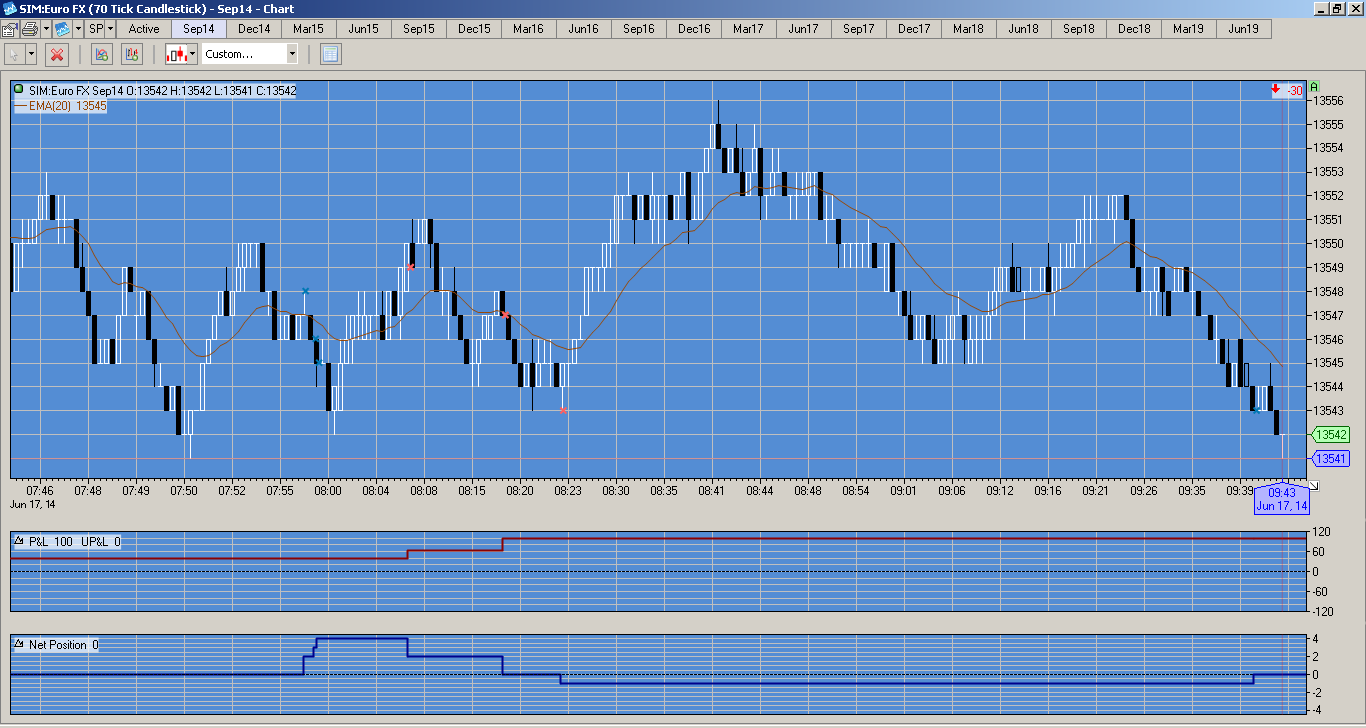Open the Mar16 contract tab
1366x728 pixels.
pyautogui.click(x=529, y=29)
